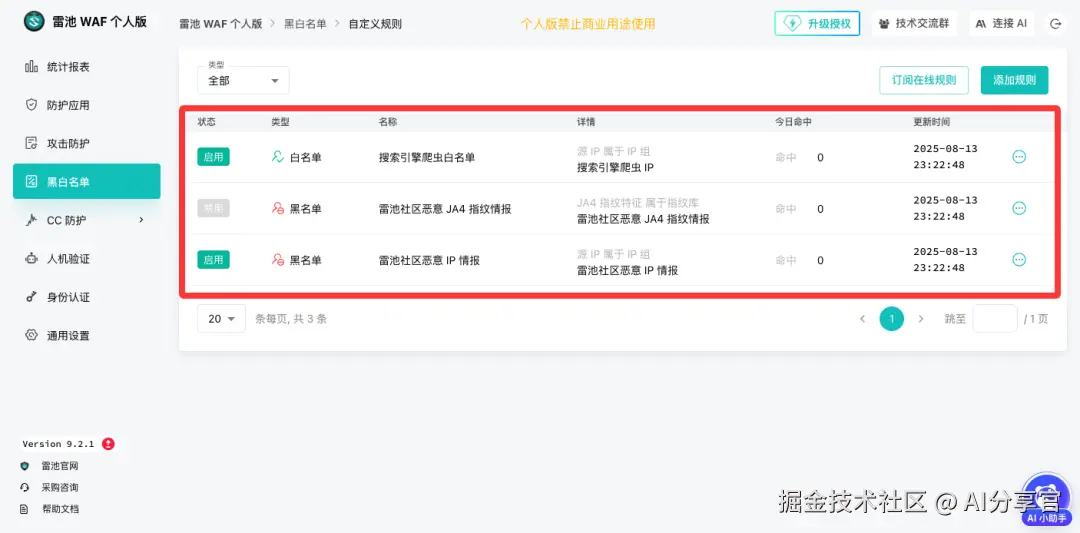Click rule name 搜索引擎爬虫白名单

click(x=427, y=157)
